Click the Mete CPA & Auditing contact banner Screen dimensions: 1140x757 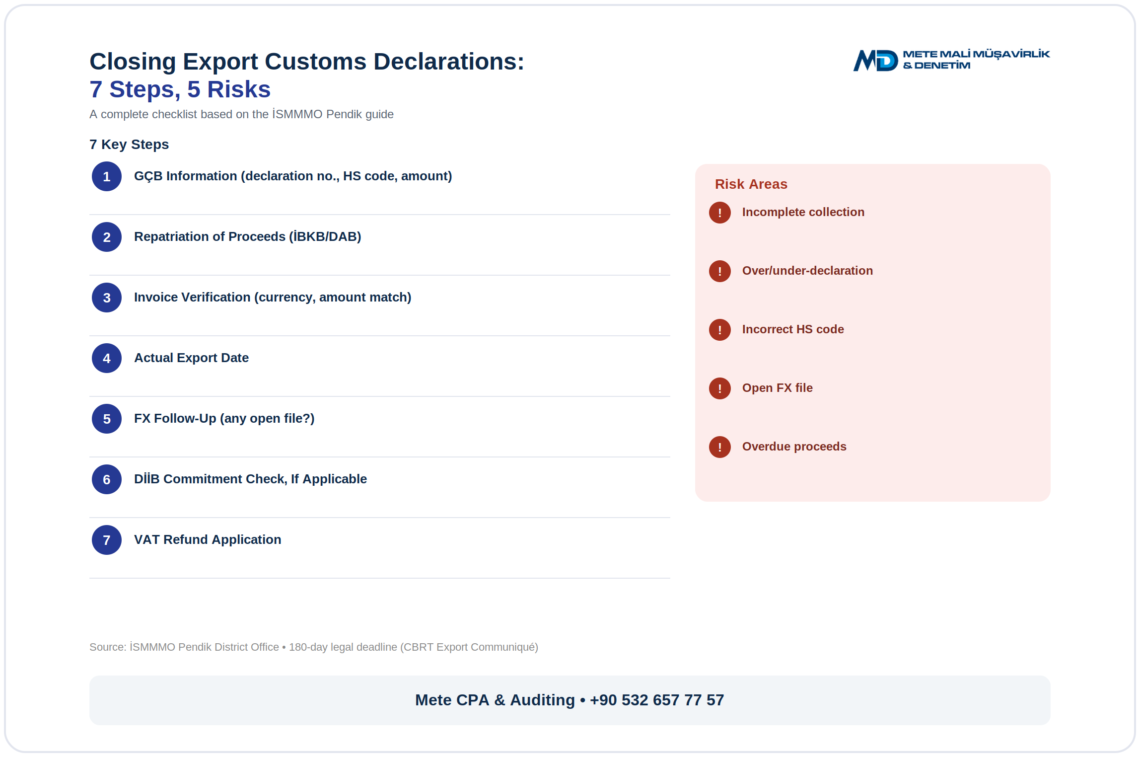point(569,700)
